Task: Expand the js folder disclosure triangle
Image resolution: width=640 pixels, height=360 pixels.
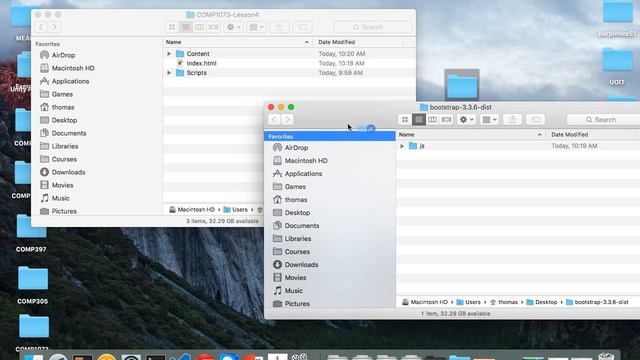Action: point(402,146)
